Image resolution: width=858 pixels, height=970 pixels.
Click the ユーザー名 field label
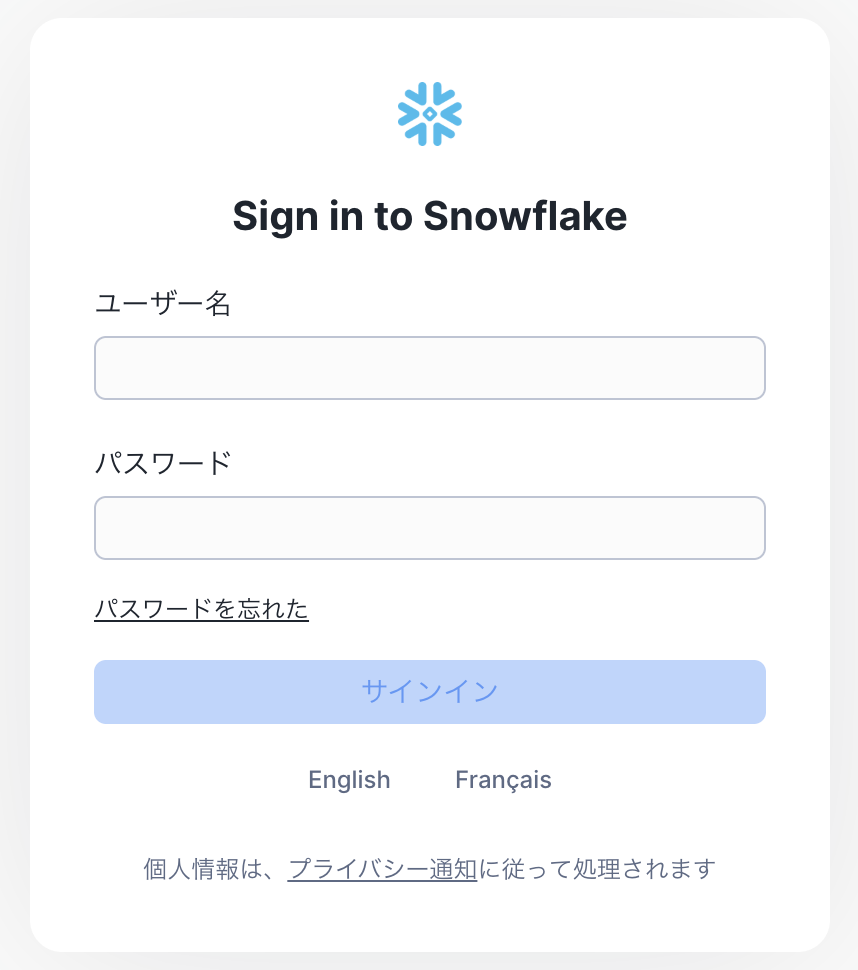coord(163,304)
